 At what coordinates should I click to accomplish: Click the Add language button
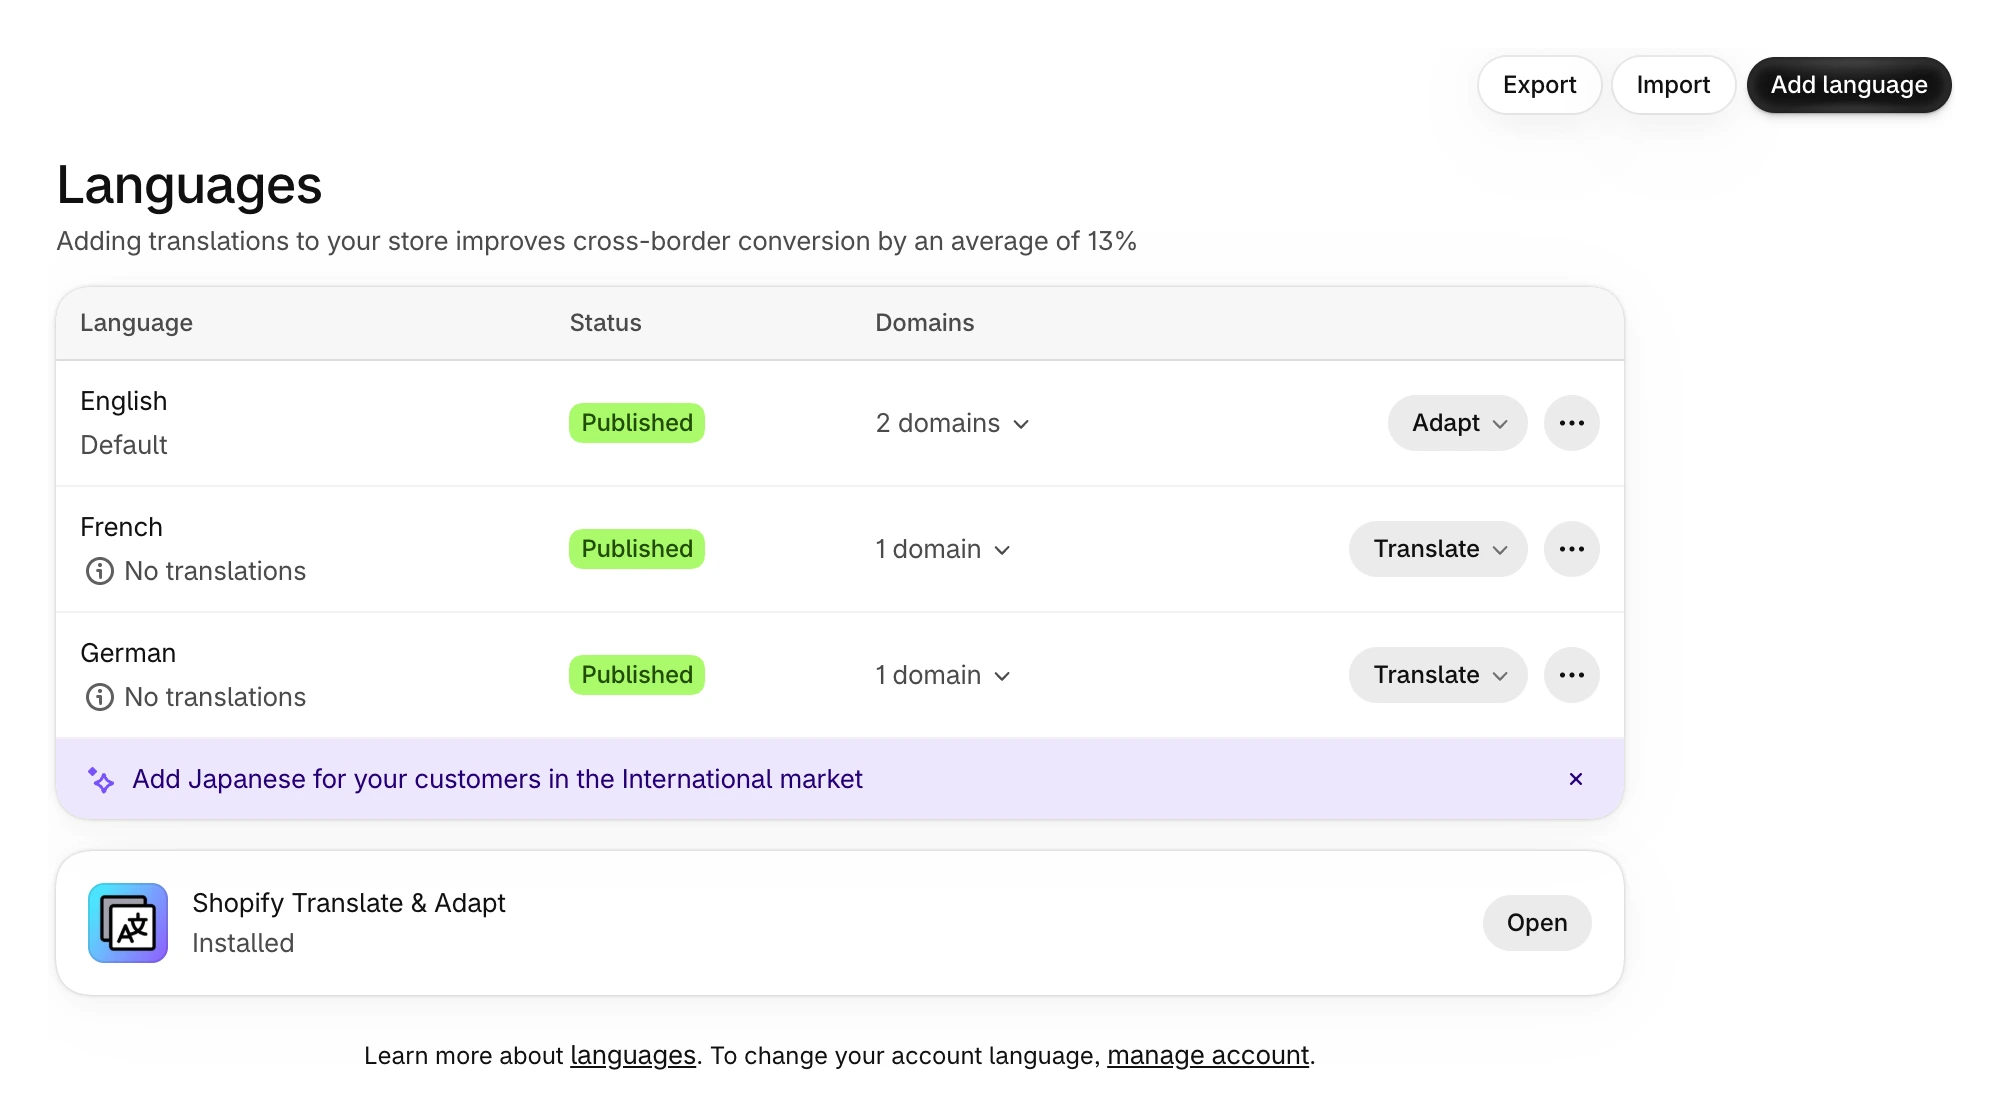[x=1848, y=85]
